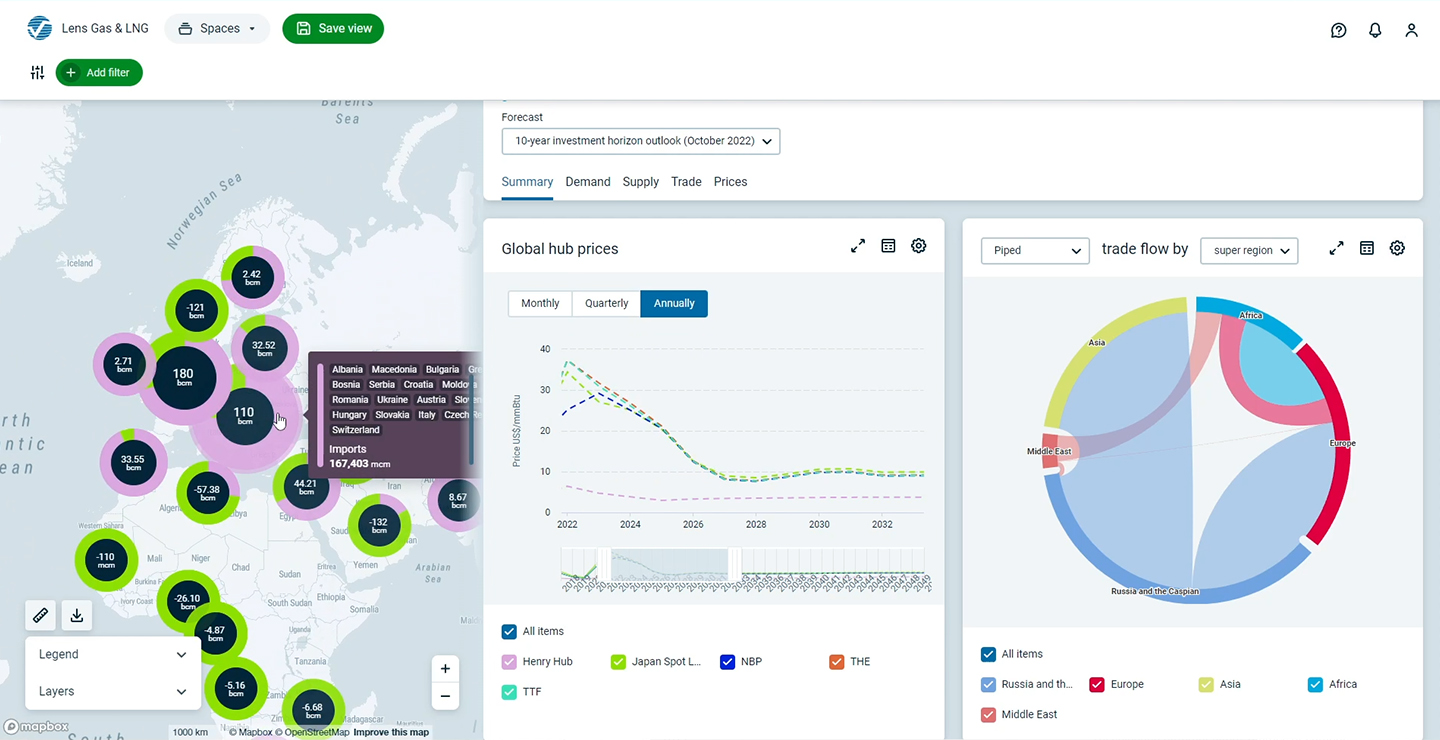The height and width of the screenshot is (740, 1440).
Task: Click the 110 bcm map bubble
Action: (244, 414)
